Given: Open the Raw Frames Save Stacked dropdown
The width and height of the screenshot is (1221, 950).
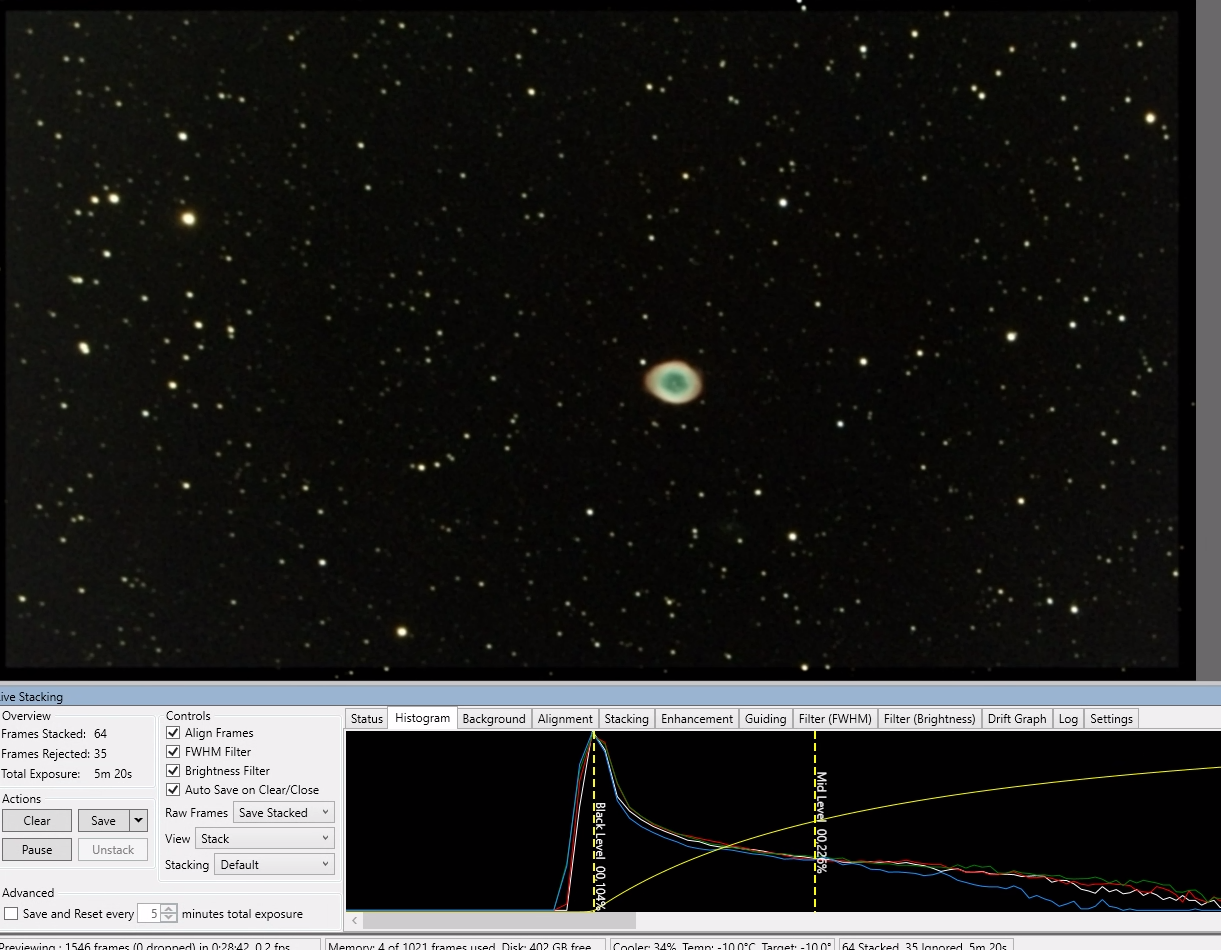Looking at the screenshot, I should click(x=284, y=813).
